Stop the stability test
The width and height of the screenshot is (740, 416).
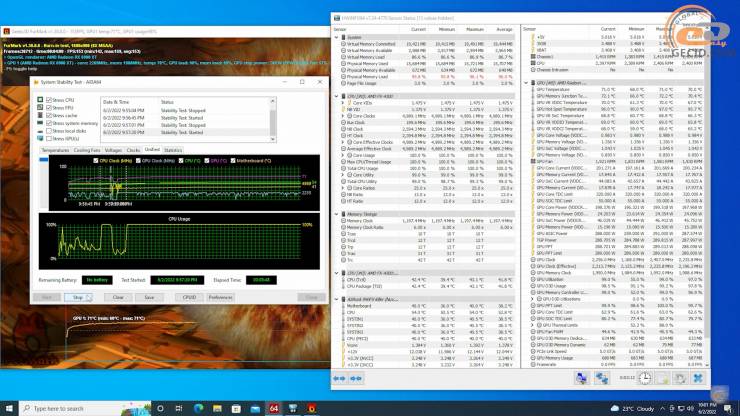(x=78, y=297)
